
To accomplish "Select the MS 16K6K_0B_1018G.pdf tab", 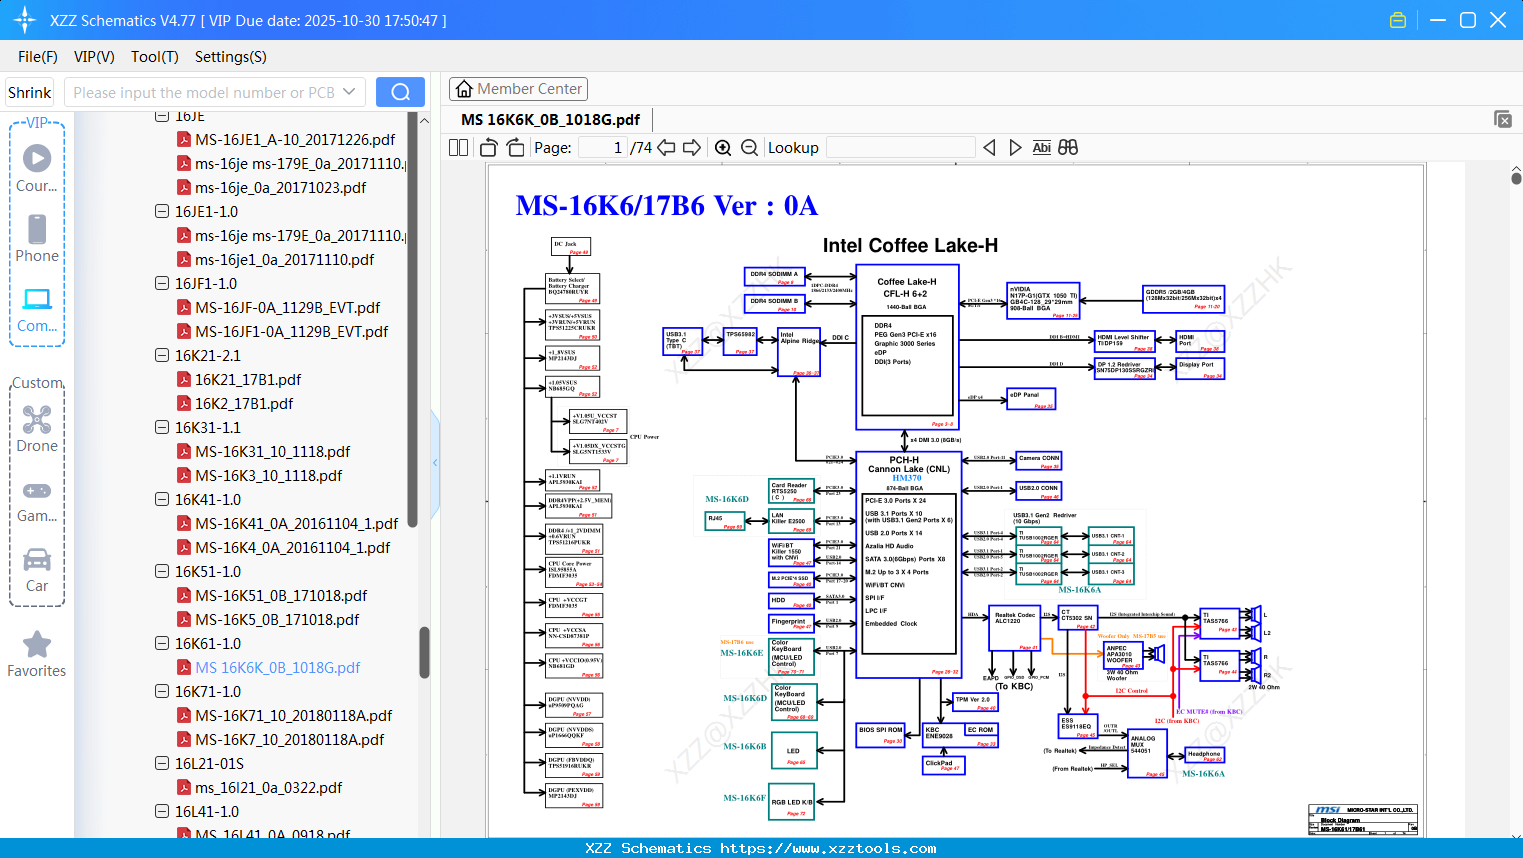I will click(550, 119).
